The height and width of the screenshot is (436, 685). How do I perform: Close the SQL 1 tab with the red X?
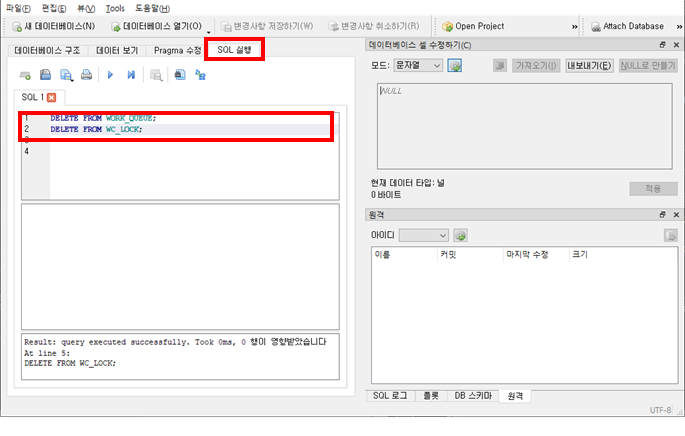click(52, 97)
